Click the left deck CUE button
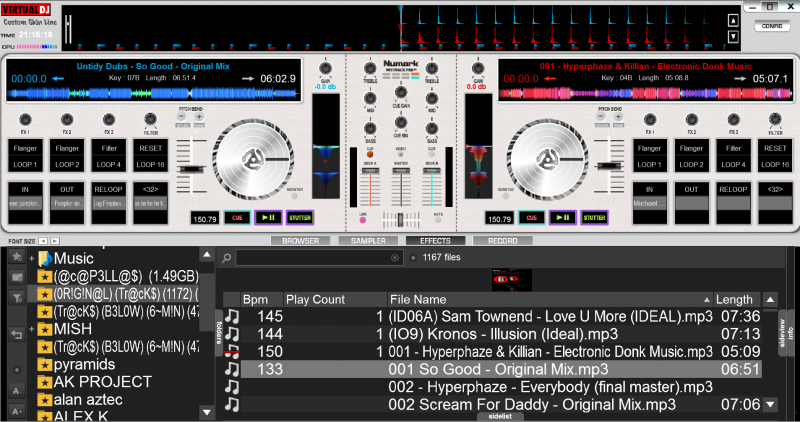This screenshot has height=422, width=800. (237, 218)
